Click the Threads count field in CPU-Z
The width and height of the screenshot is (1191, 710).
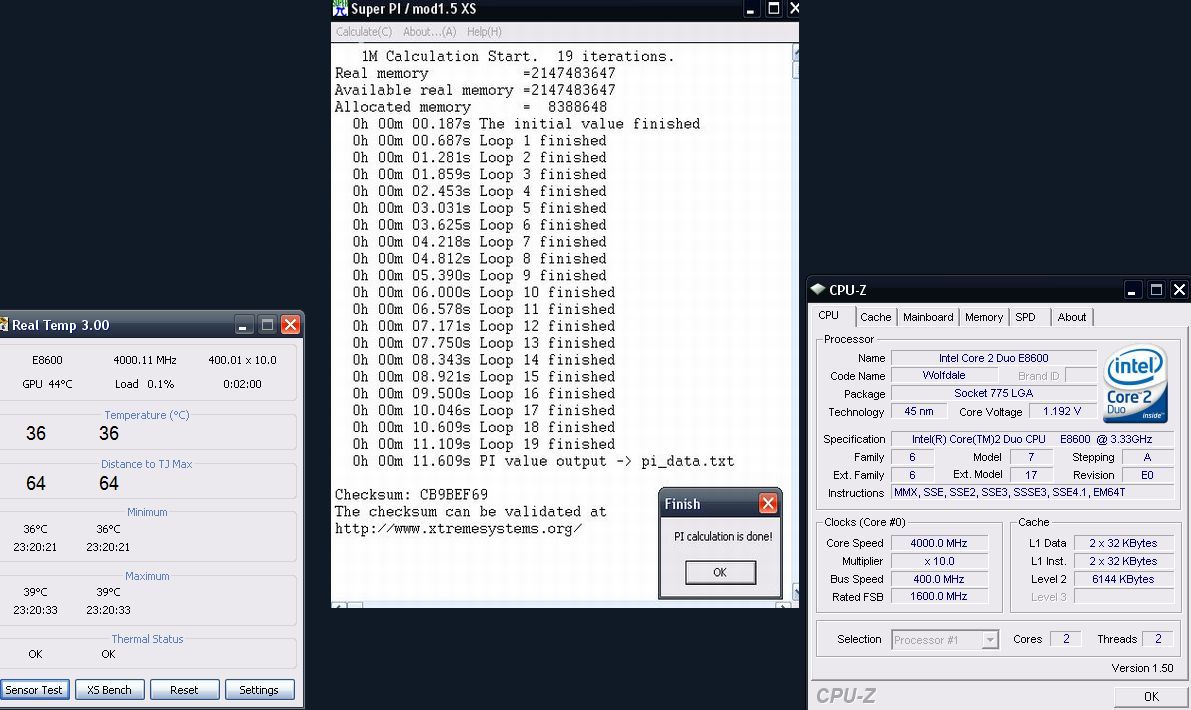click(x=1158, y=639)
